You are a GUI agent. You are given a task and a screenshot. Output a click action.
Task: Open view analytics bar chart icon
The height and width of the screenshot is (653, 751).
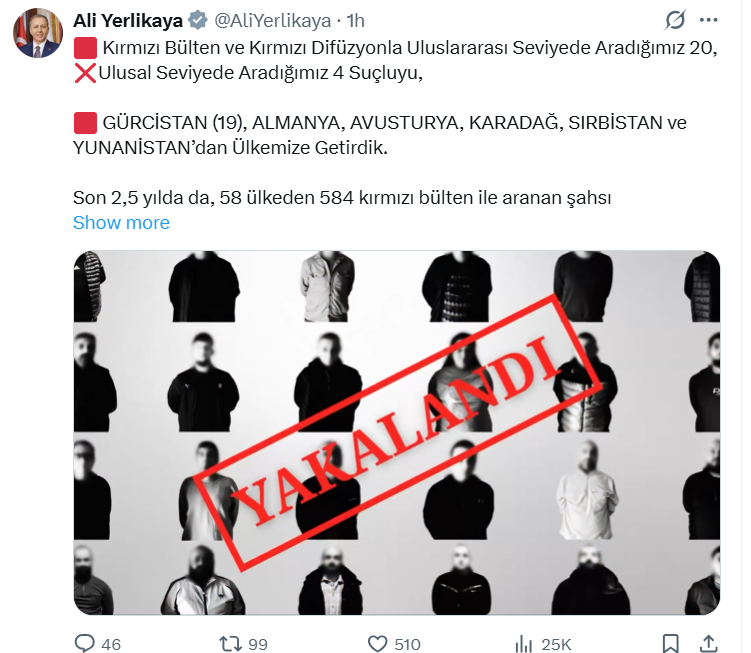coord(523,644)
